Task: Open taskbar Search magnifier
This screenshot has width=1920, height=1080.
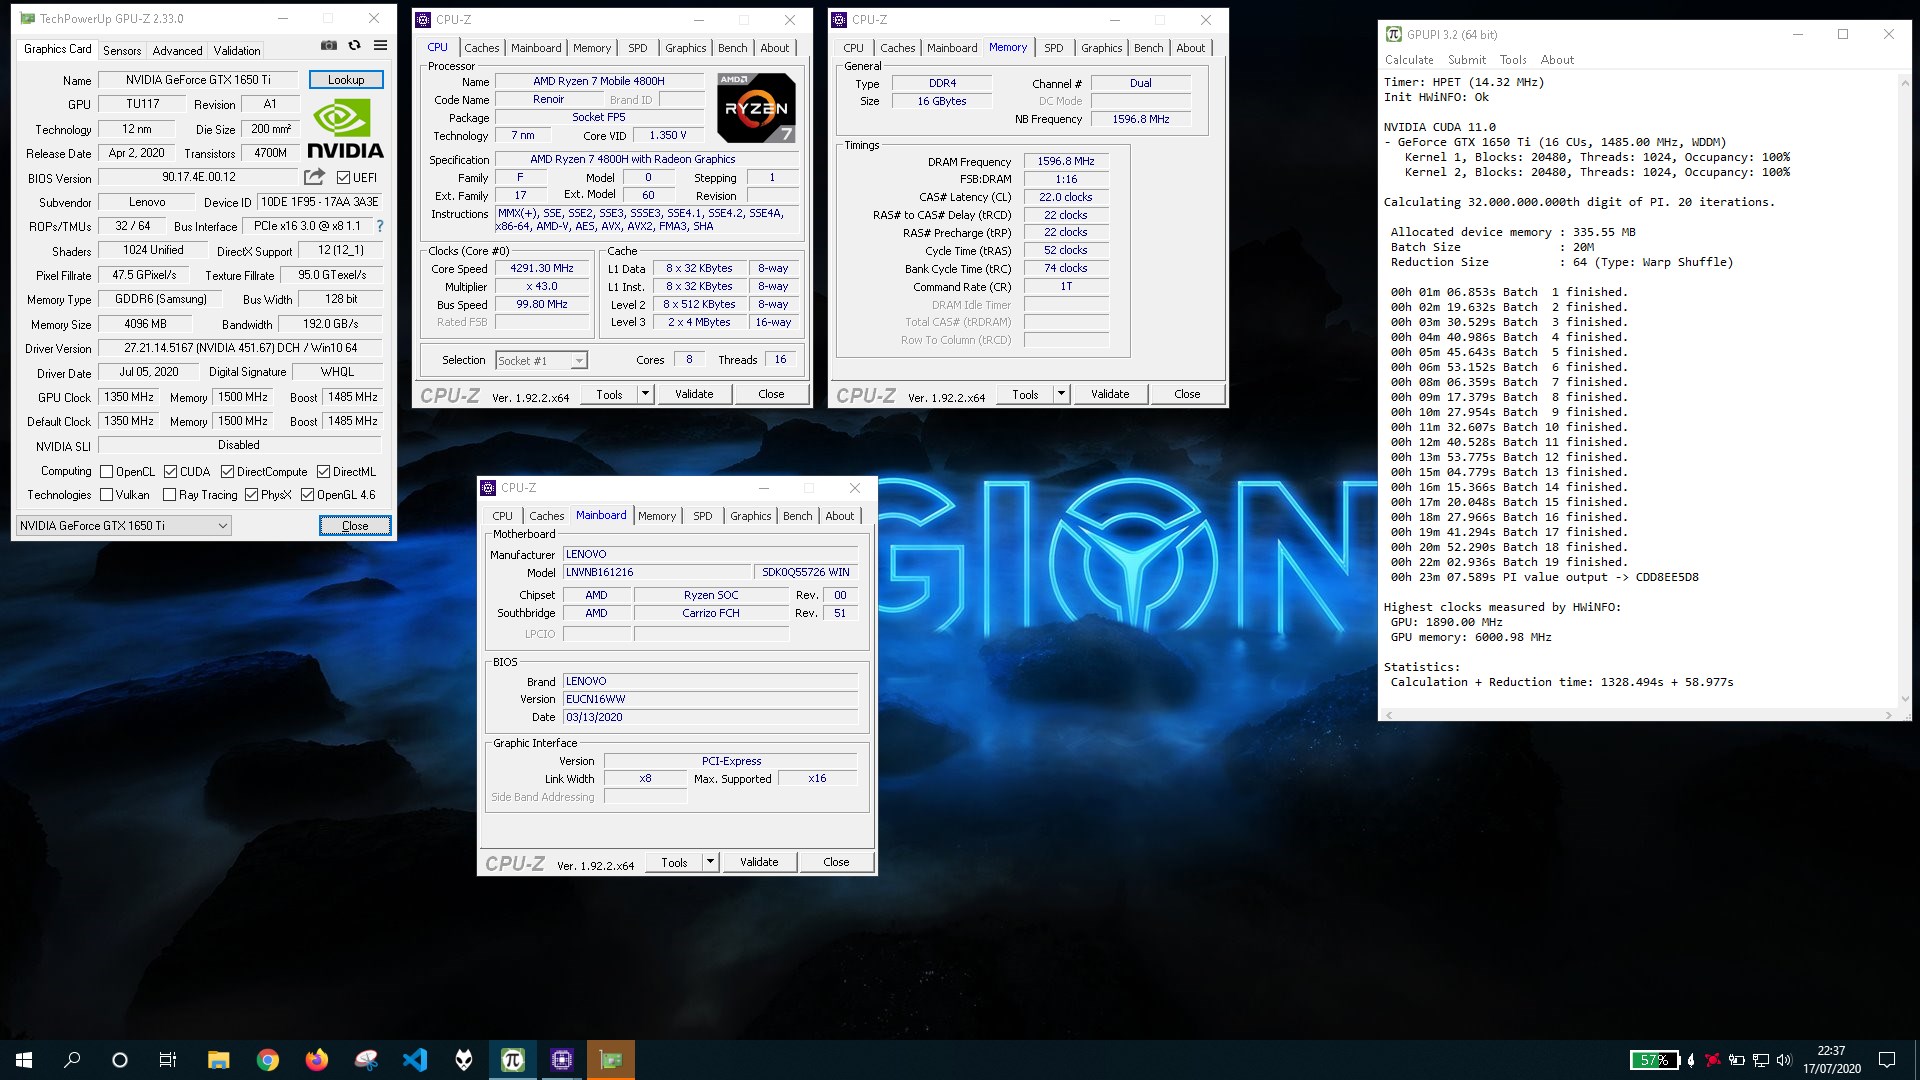Action: pyautogui.click(x=72, y=1060)
